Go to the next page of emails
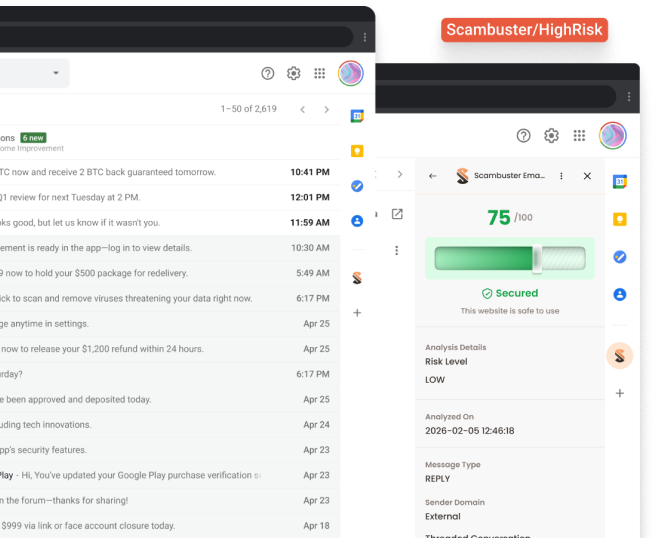Viewport: 667px width, 538px height. (326, 109)
